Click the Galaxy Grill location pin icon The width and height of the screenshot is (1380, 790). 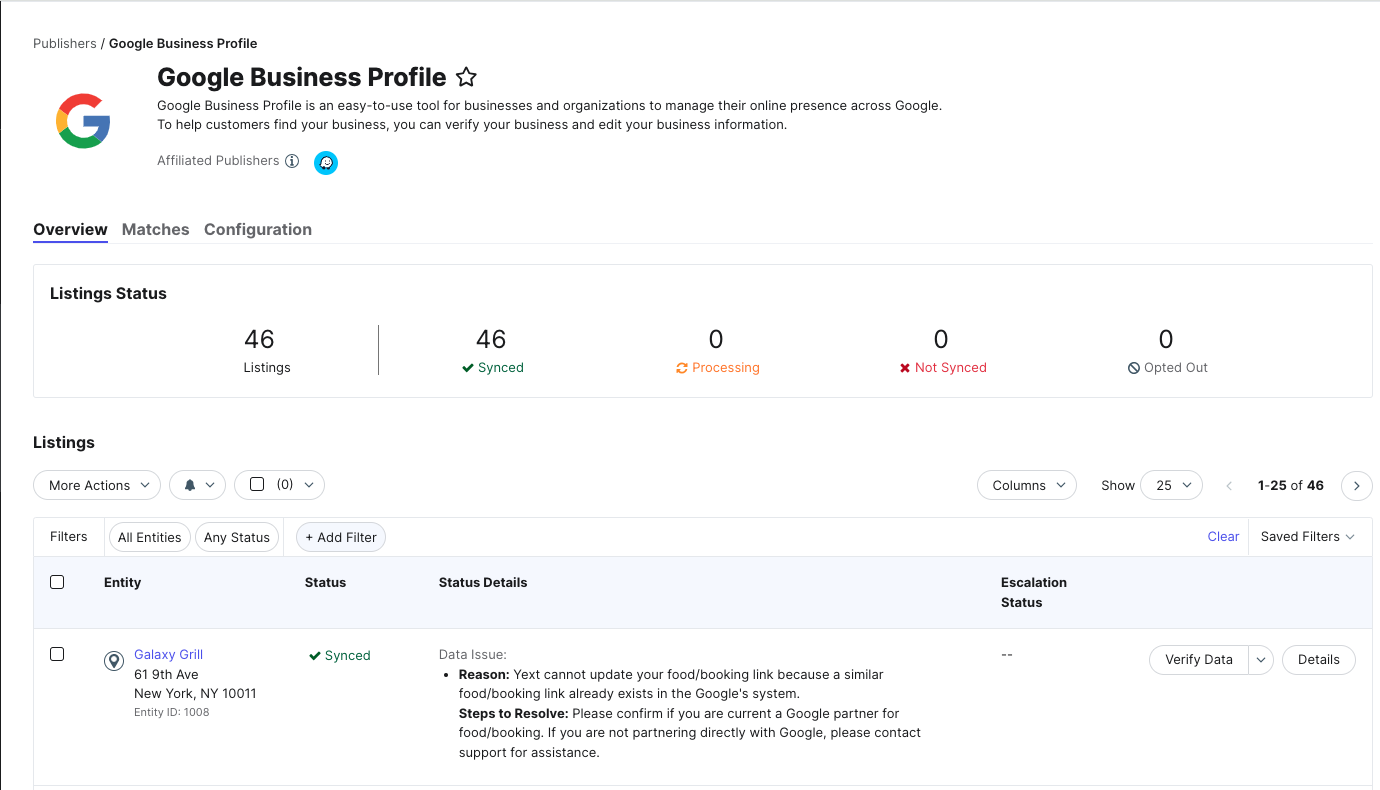click(114, 661)
